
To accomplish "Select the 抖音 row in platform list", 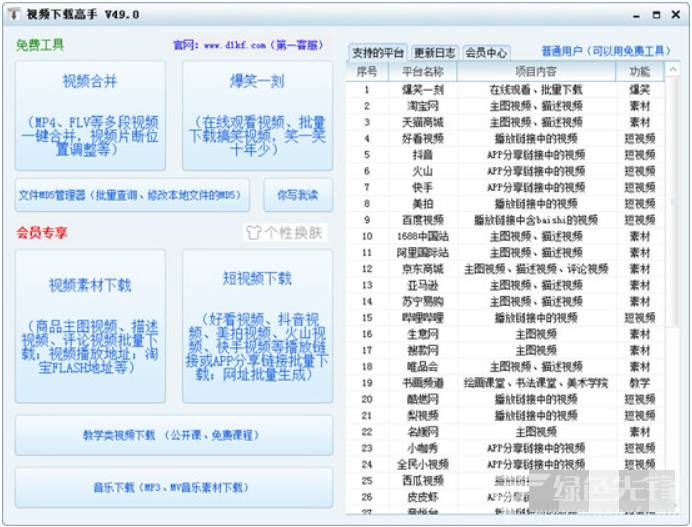I will [x=422, y=155].
